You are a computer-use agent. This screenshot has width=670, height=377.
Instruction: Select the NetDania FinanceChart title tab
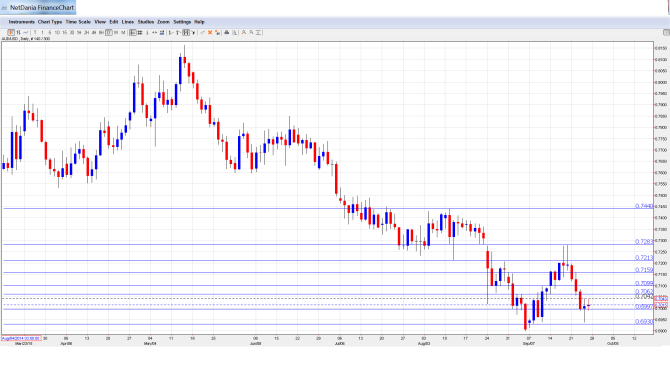point(38,7)
